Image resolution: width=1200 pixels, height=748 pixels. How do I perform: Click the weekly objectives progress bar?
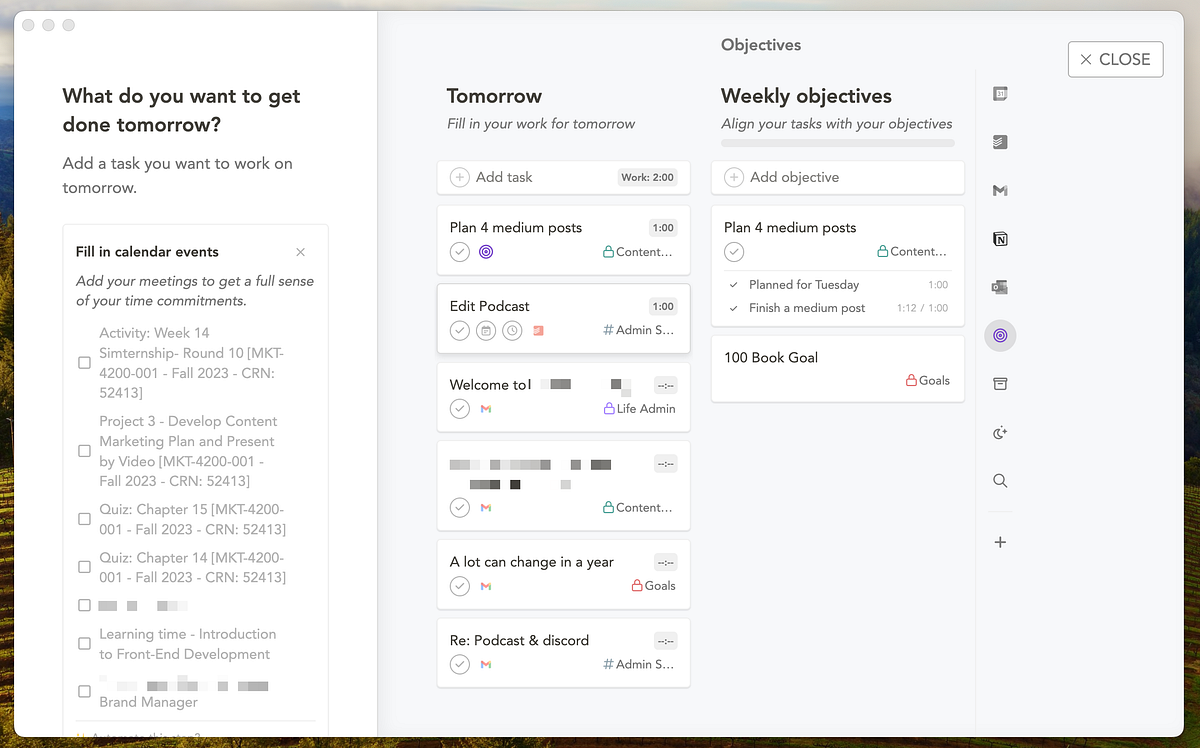coord(837,144)
